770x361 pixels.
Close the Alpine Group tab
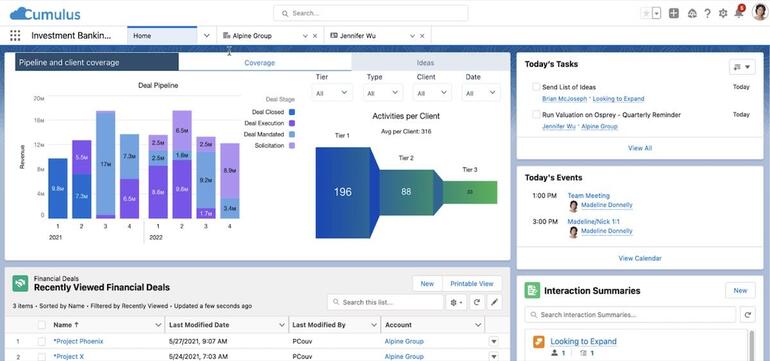coord(315,36)
